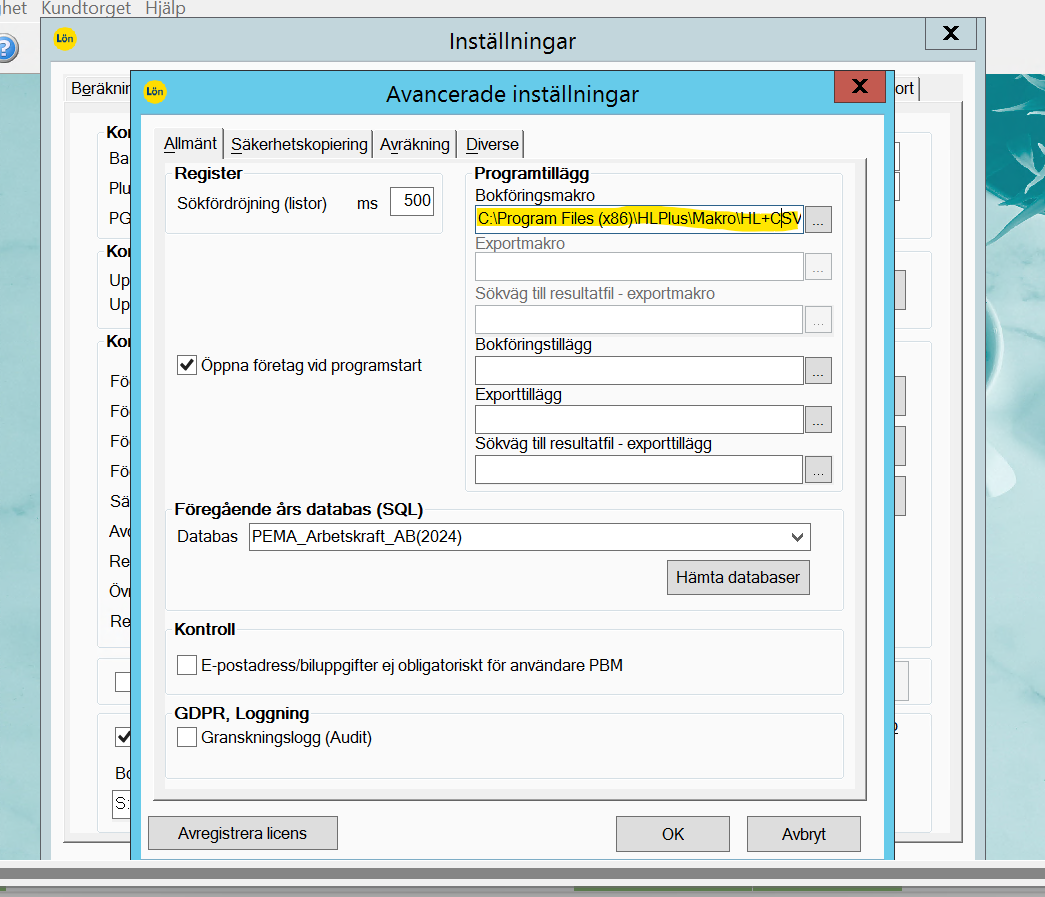Image resolution: width=1045 pixels, height=897 pixels.
Task: Click the Lön icon in Avancerade inställningar title
Action: 155,92
